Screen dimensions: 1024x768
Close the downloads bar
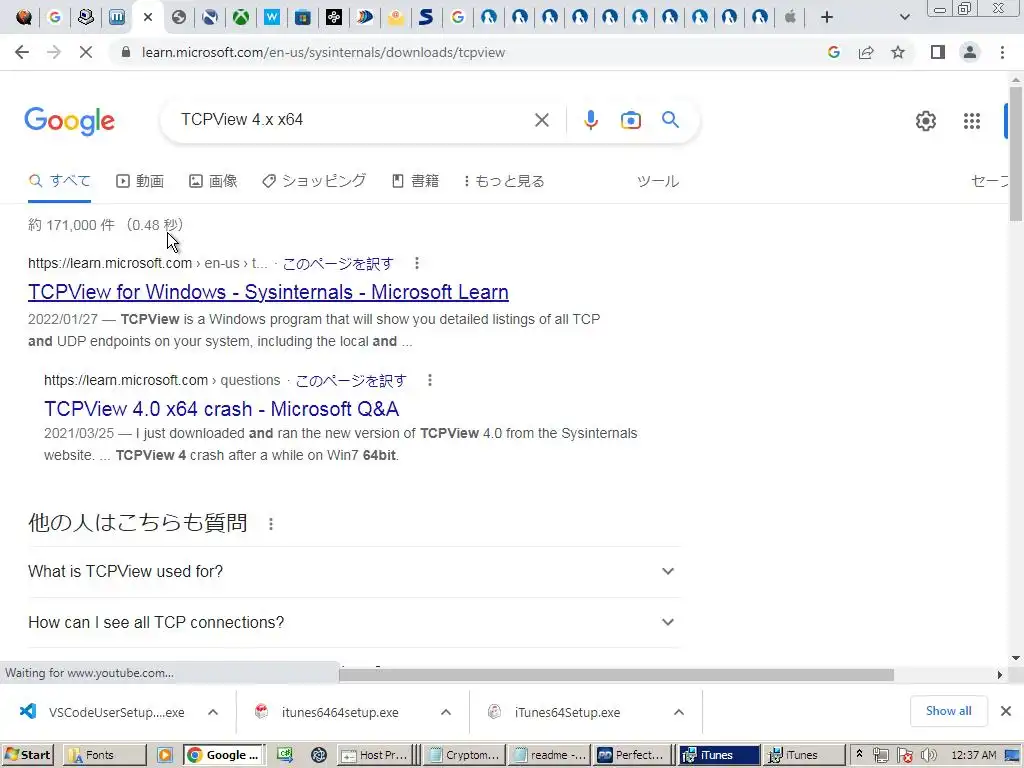point(1006,711)
